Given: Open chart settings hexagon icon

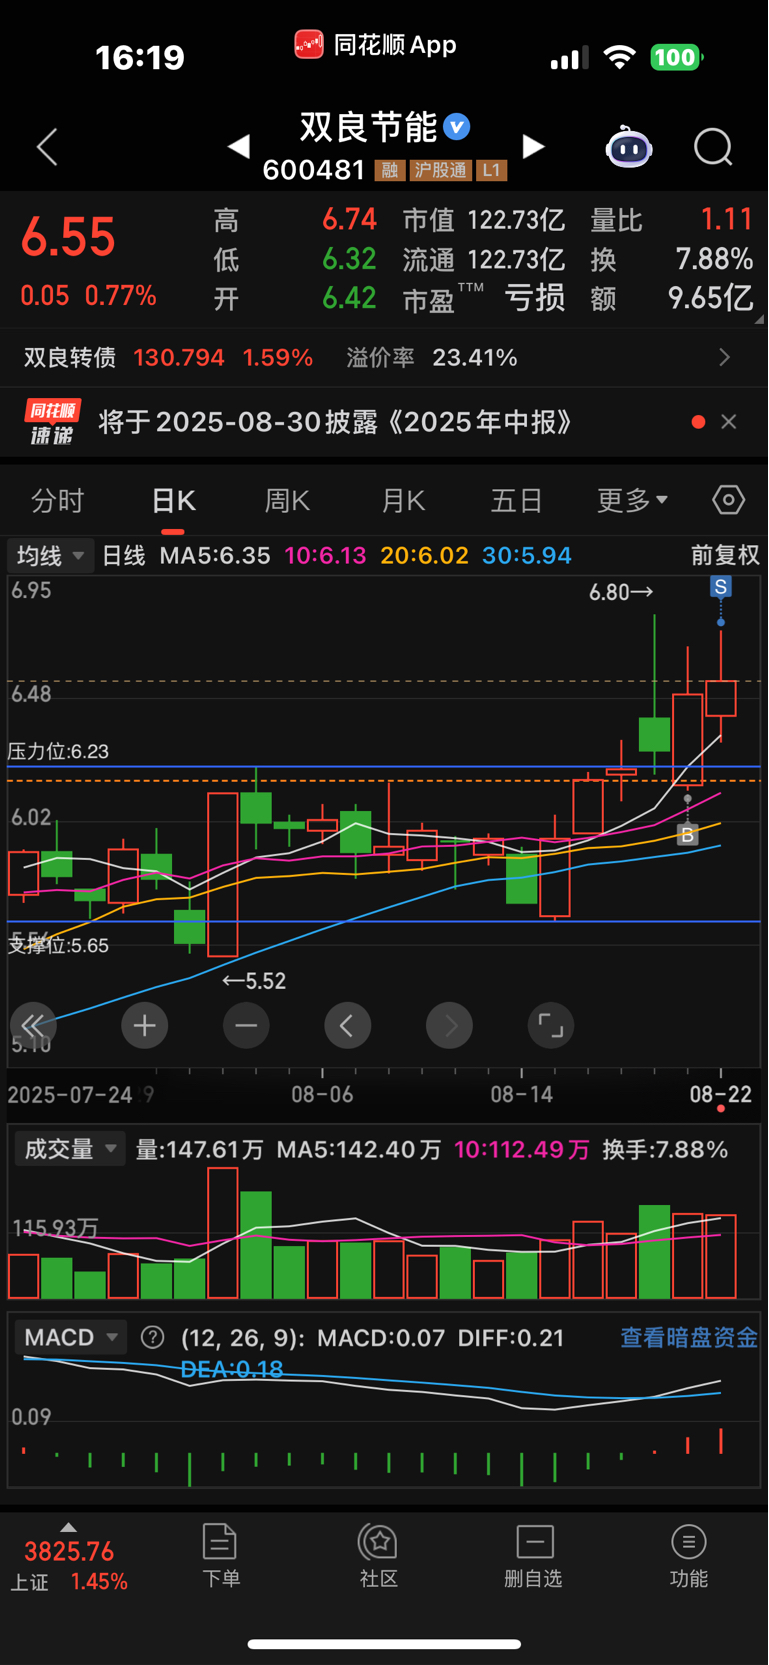Looking at the screenshot, I should (728, 500).
